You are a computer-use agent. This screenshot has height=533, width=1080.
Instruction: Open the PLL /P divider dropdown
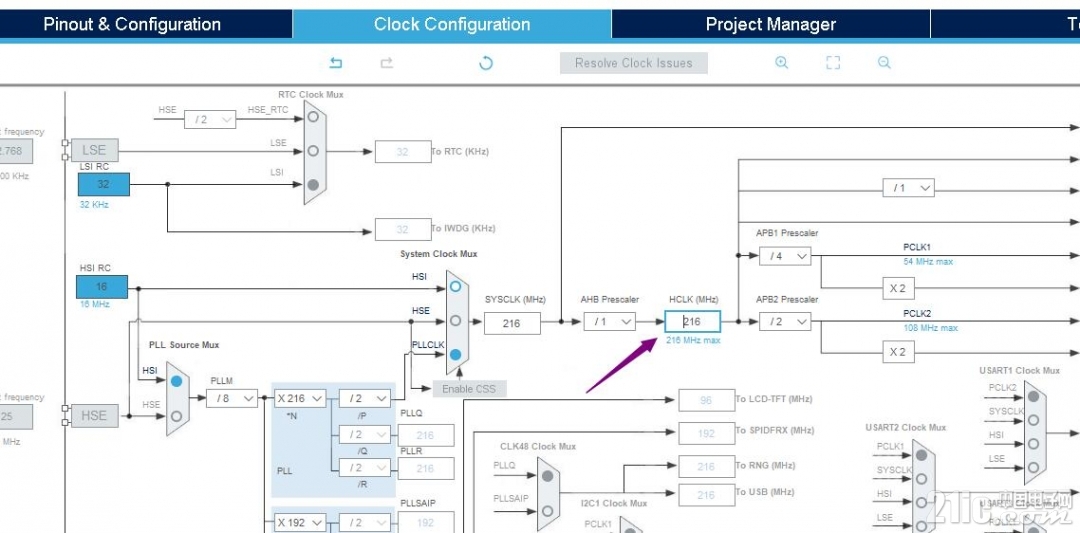tap(364, 398)
